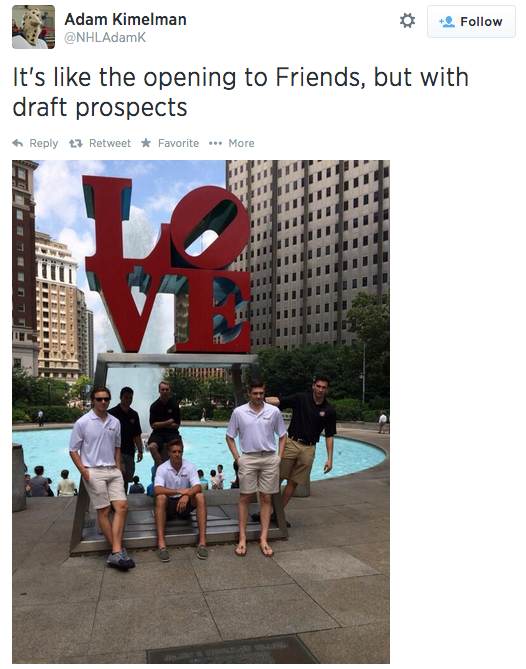
Task: Click the Favorite star icon
Action: pos(146,143)
